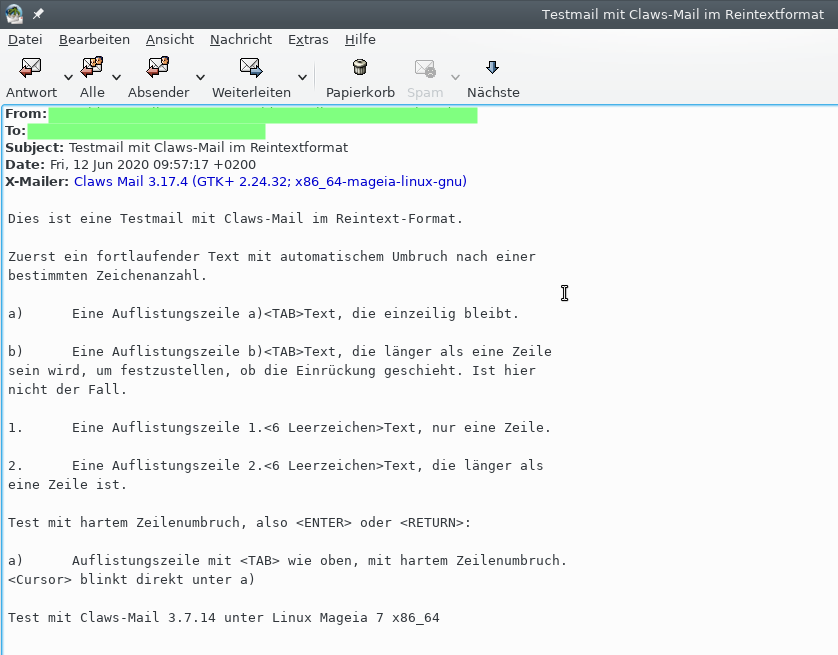This screenshot has height=655, width=838.
Task: Expand the Antwort dropdown arrow
Action: pos(68,77)
